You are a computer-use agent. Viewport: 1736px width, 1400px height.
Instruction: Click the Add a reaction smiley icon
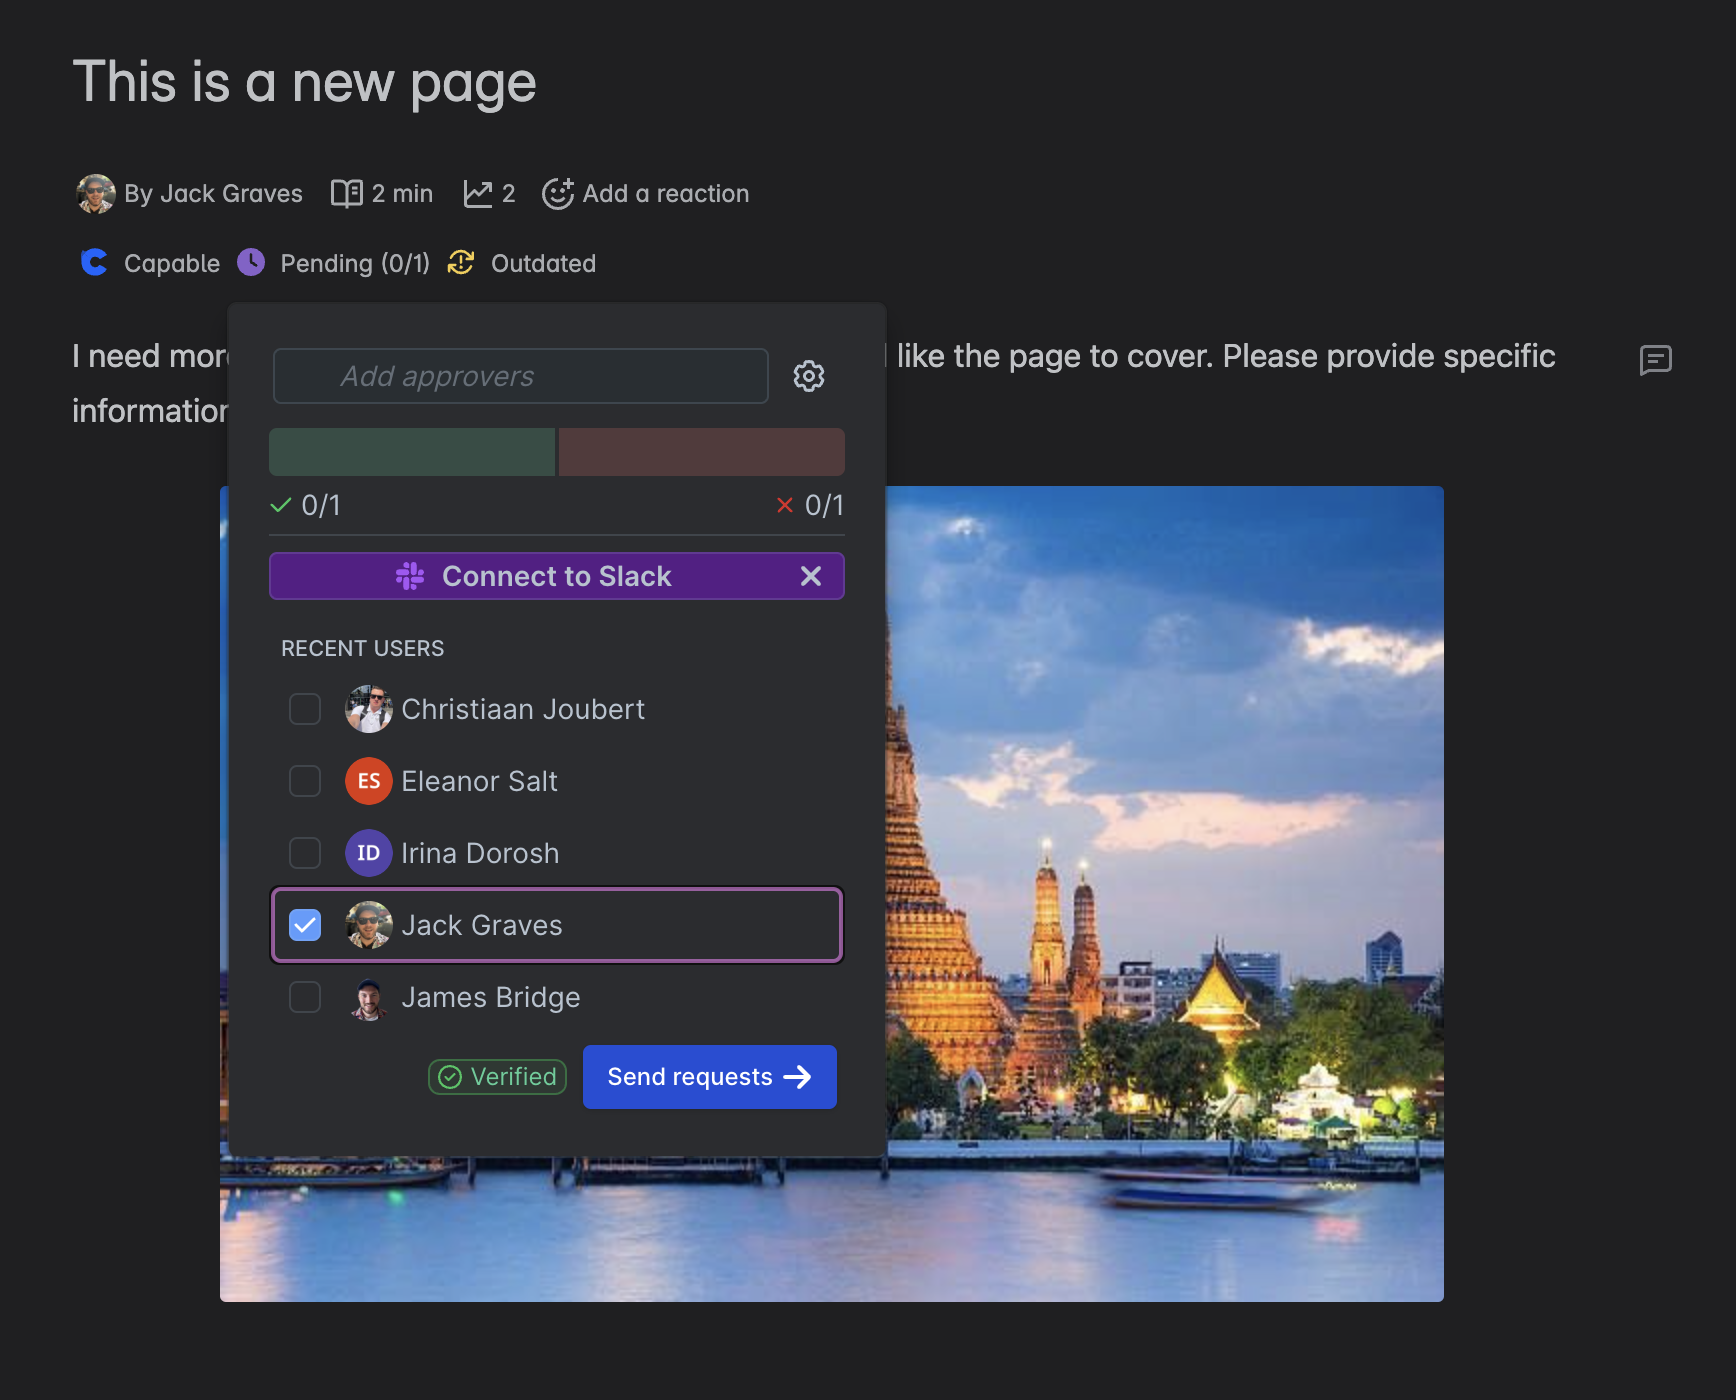557,193
